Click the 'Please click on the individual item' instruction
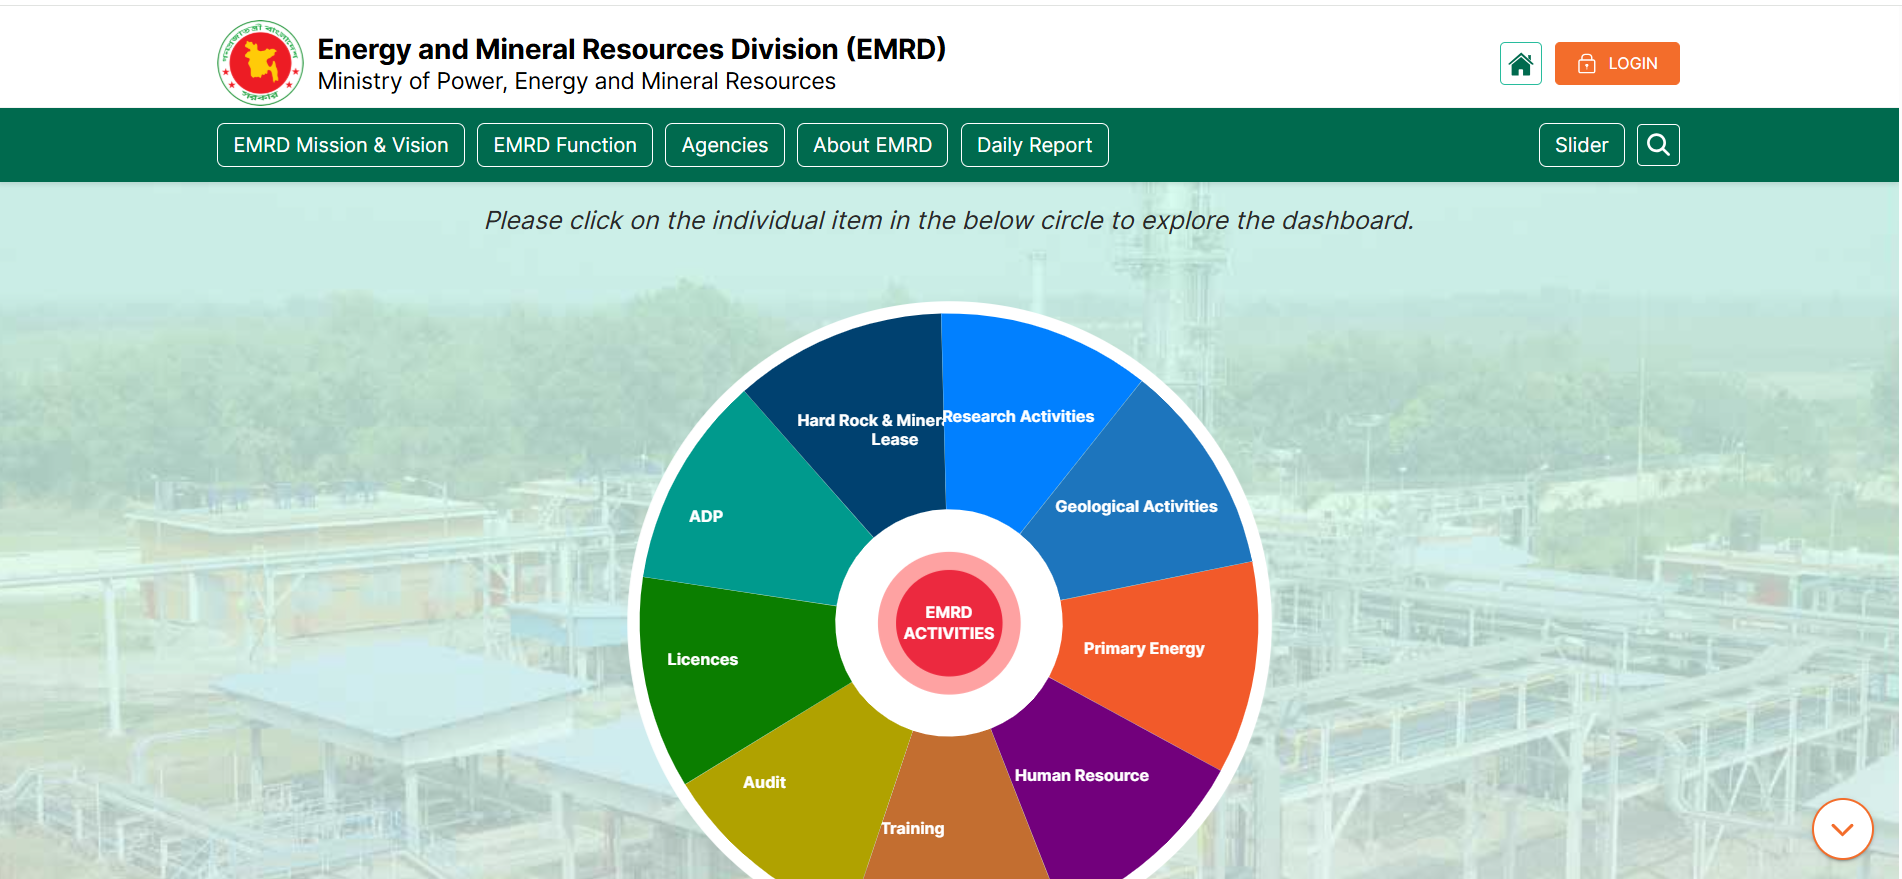The width and height of the screenshot is (1902, 879). click(x=949, y=220)
